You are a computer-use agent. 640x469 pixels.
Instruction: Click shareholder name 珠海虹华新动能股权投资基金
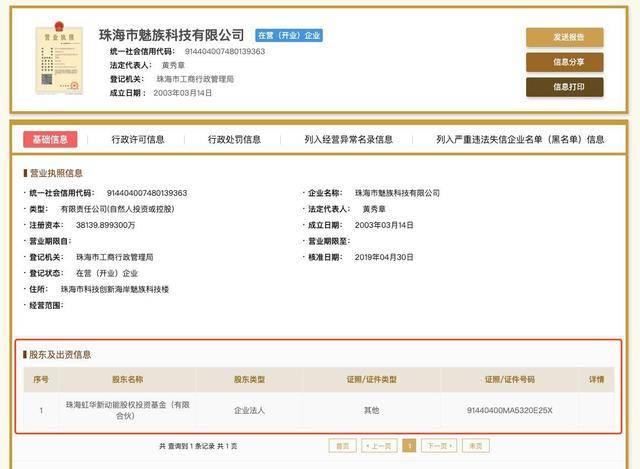(127, 410)
